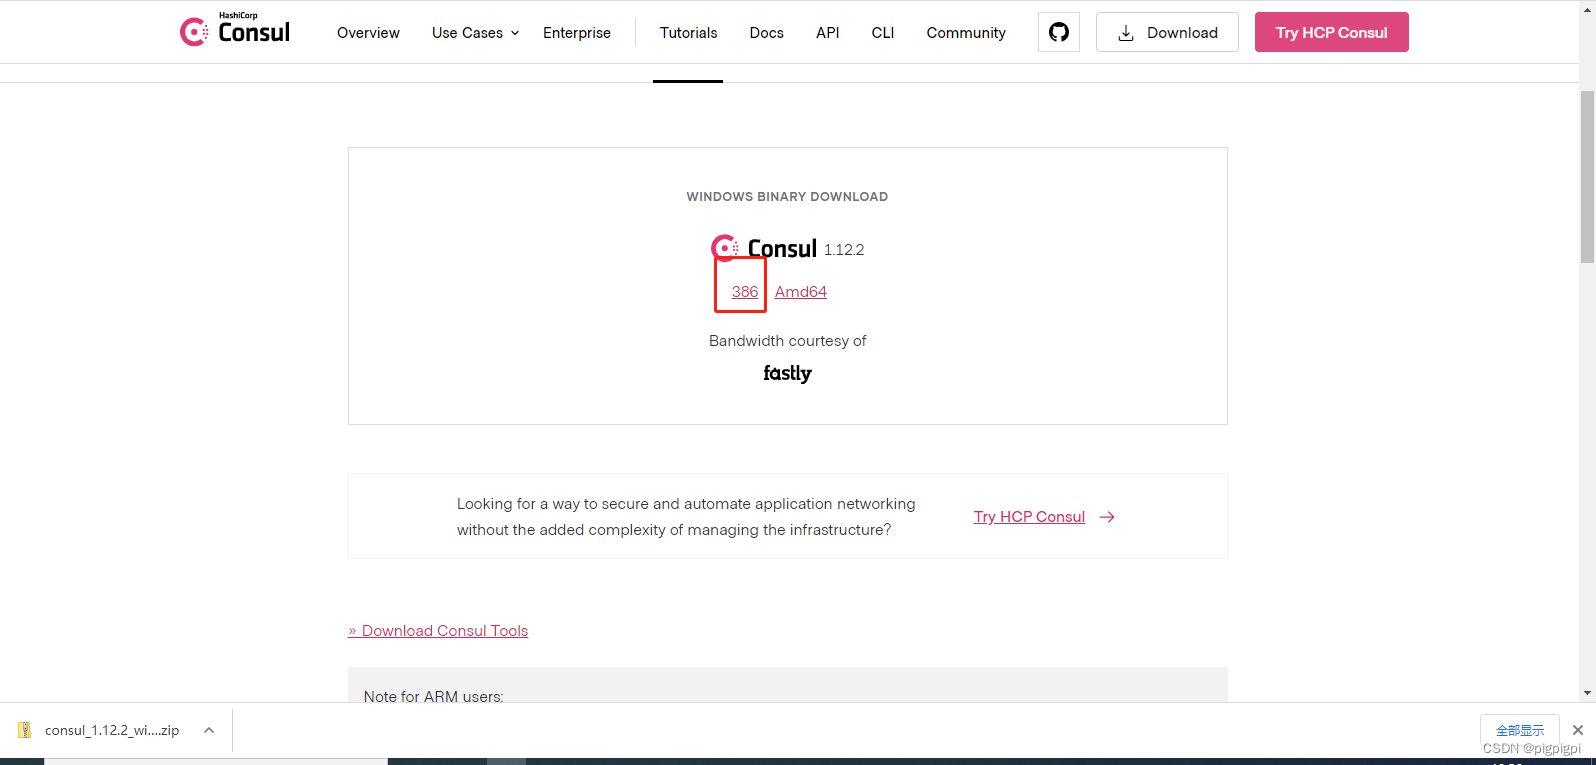Expand the Use Cases dropdown
The width and height of the screenshot is (1596, 765).
point(475,33)
